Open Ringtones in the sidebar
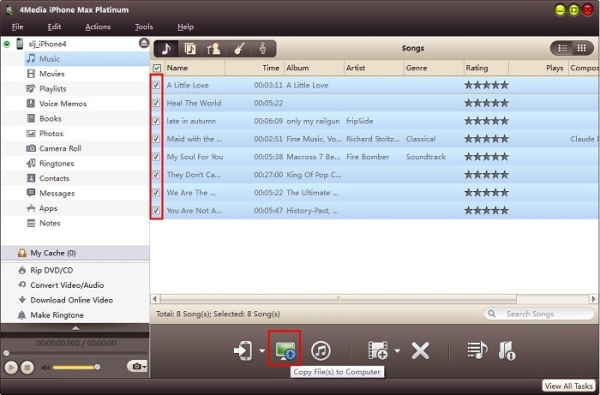This screenshot has width=600, height=395. [x=57, y=163]
